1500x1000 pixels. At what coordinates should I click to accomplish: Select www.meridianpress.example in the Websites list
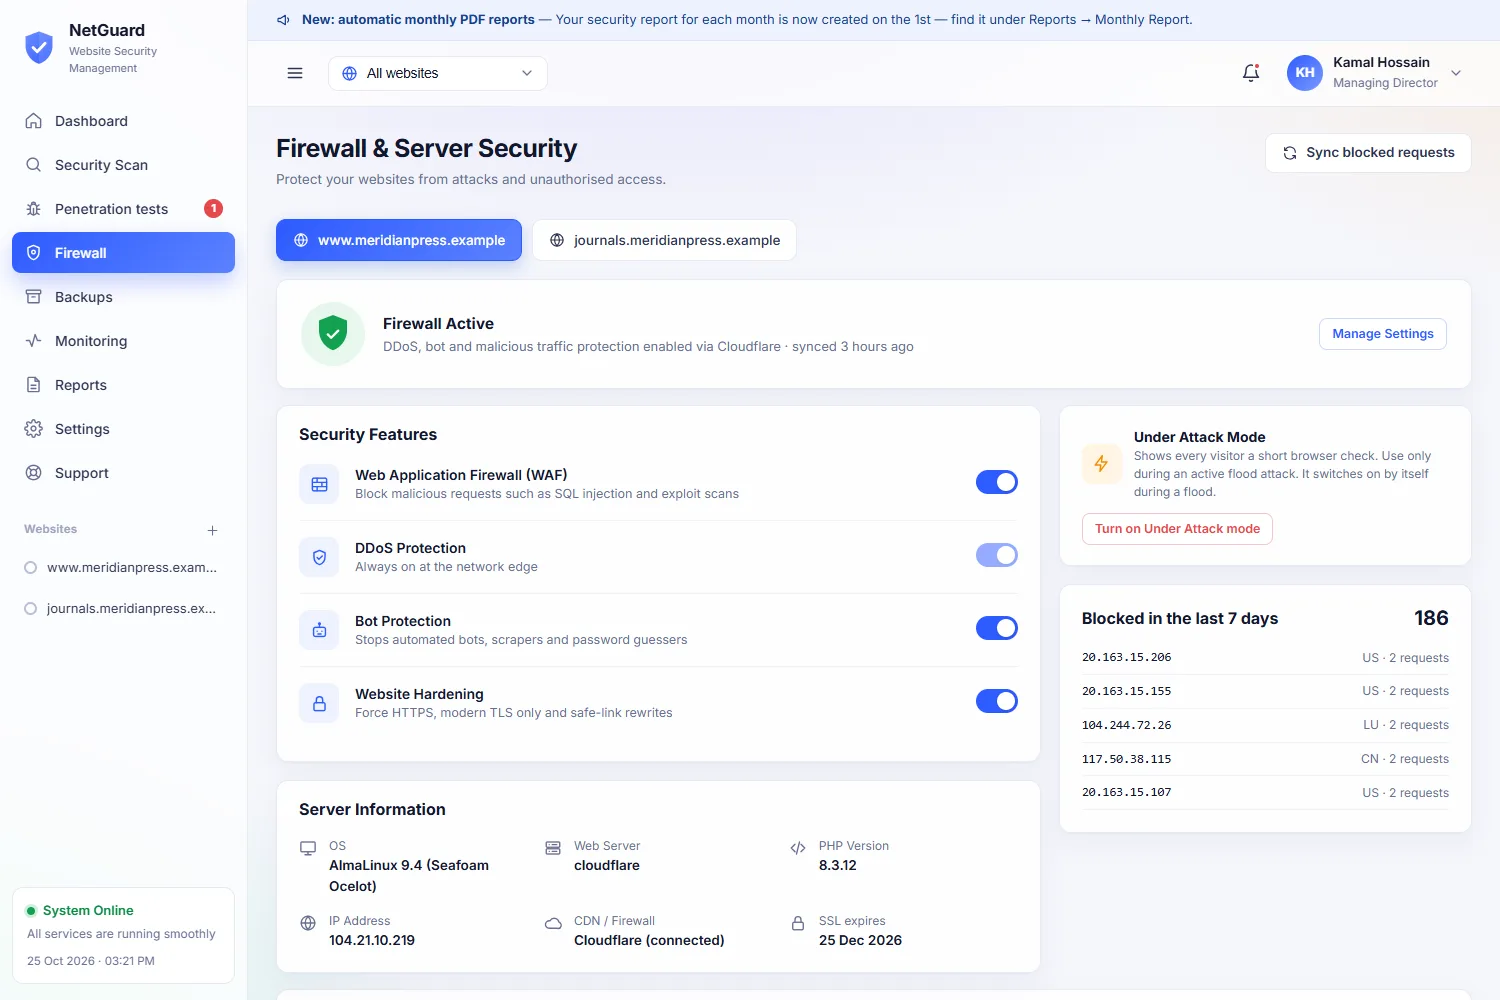(123, 568)
